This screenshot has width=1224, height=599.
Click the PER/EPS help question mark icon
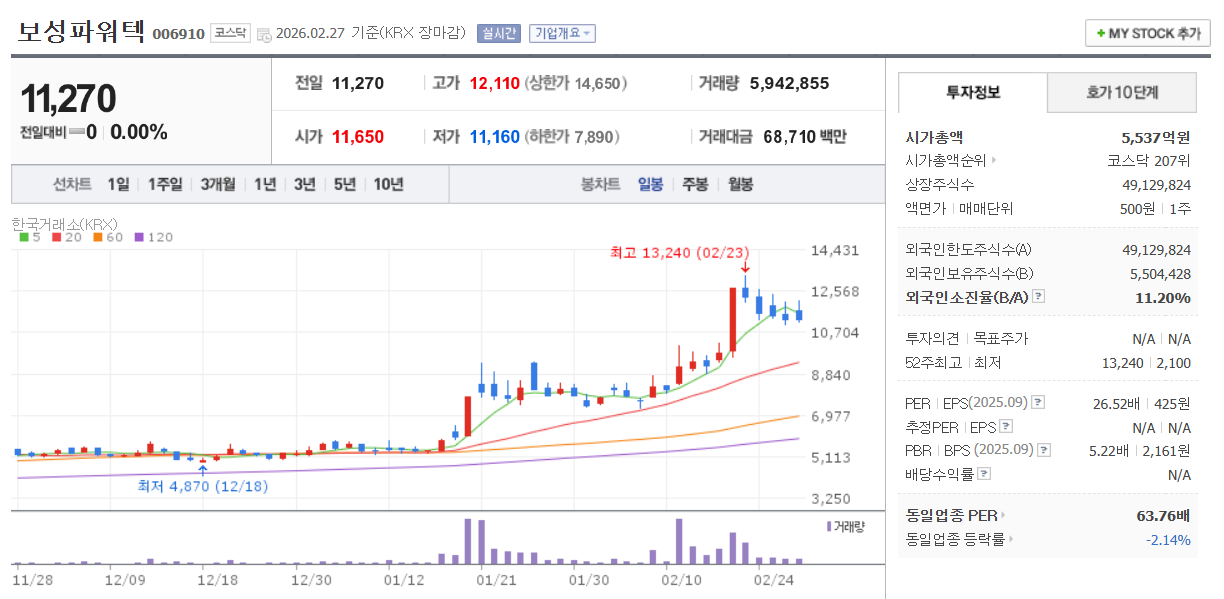[1037, 403]
